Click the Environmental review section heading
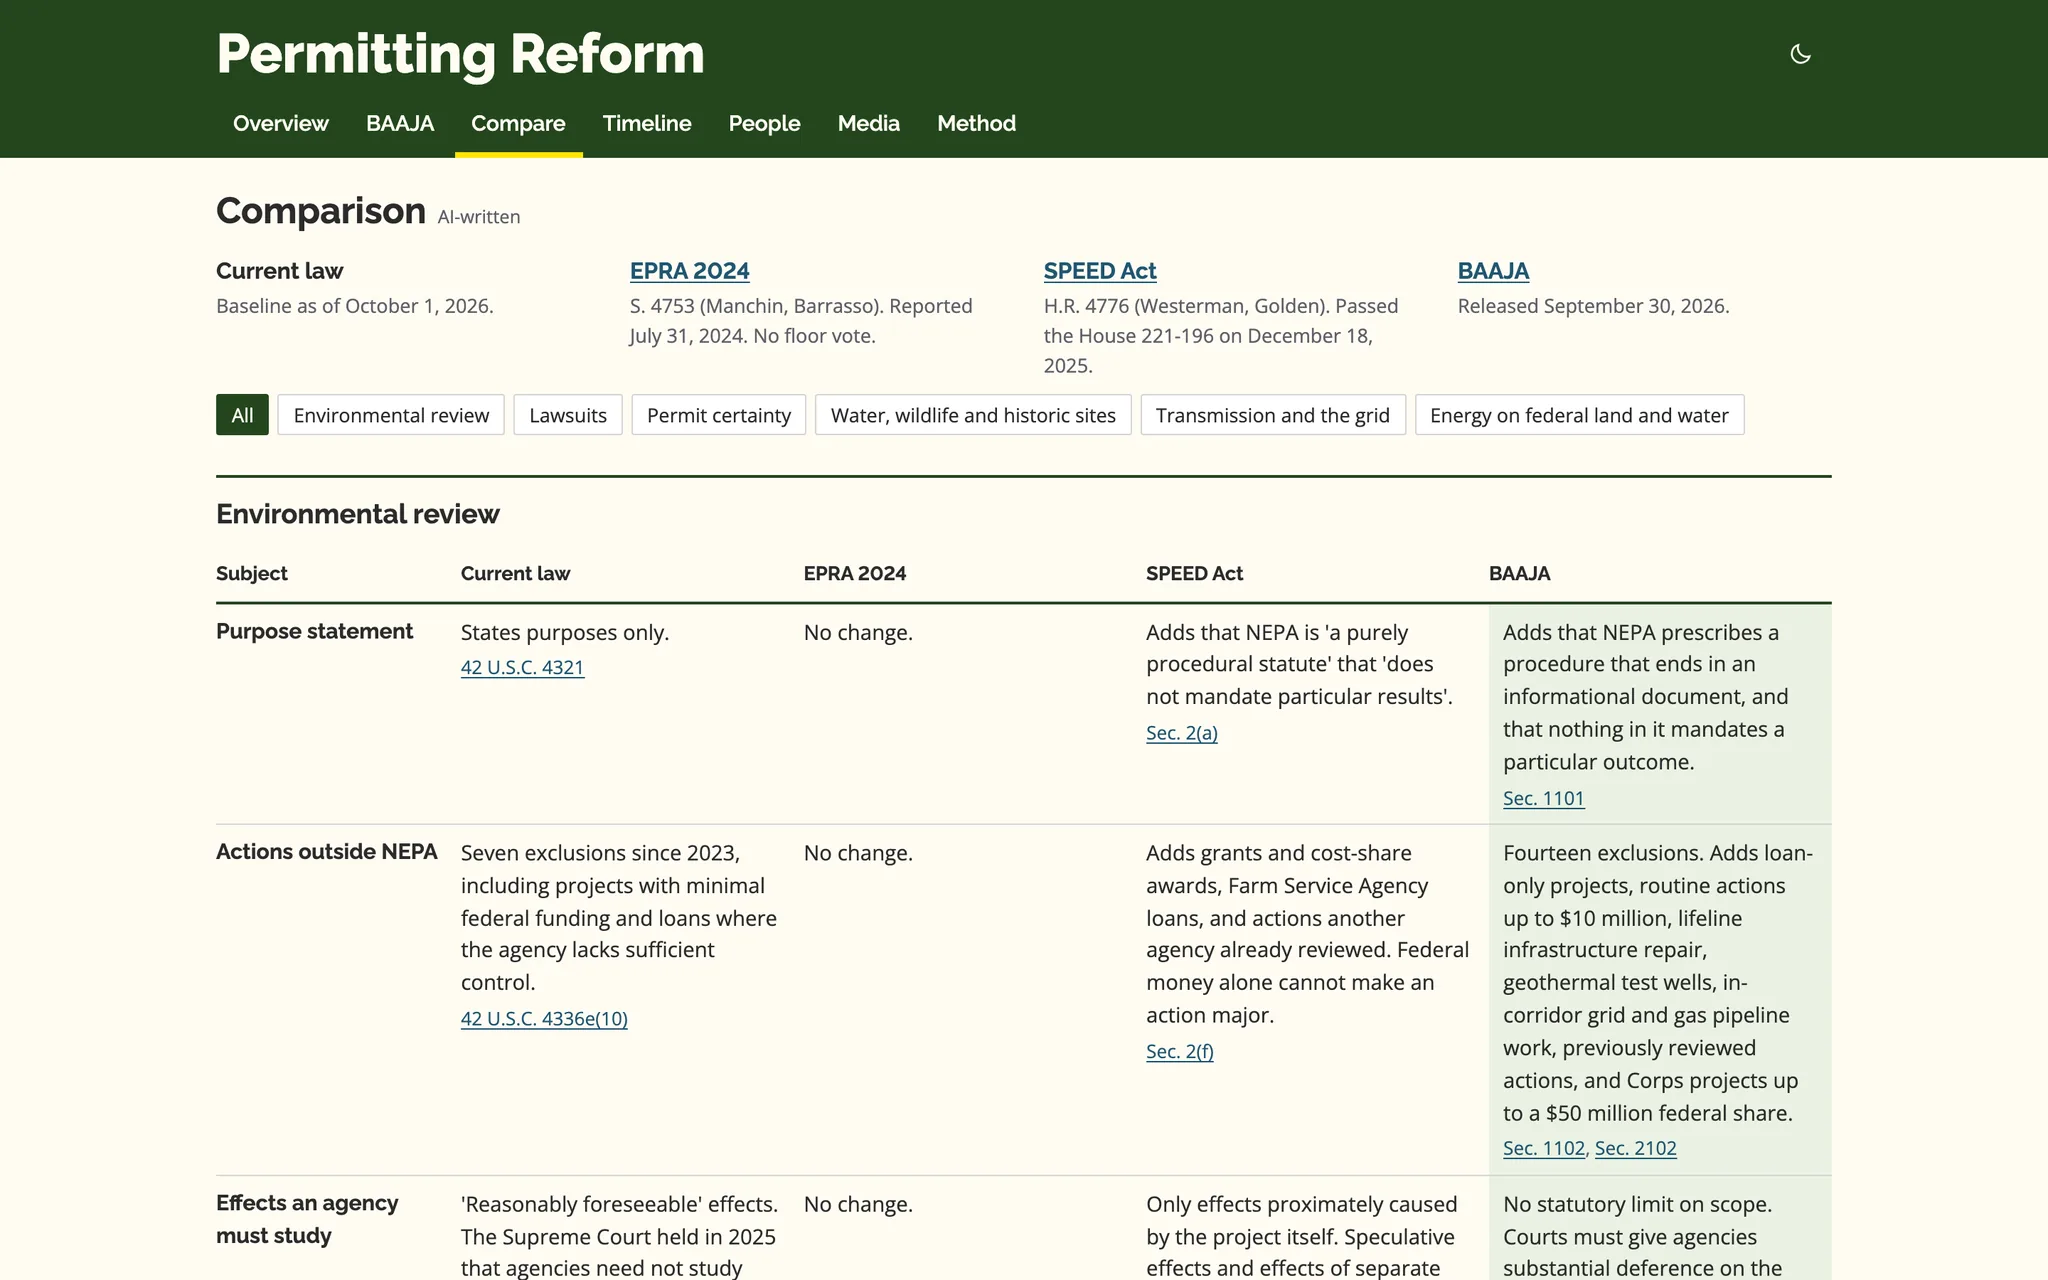 (357, 514)
